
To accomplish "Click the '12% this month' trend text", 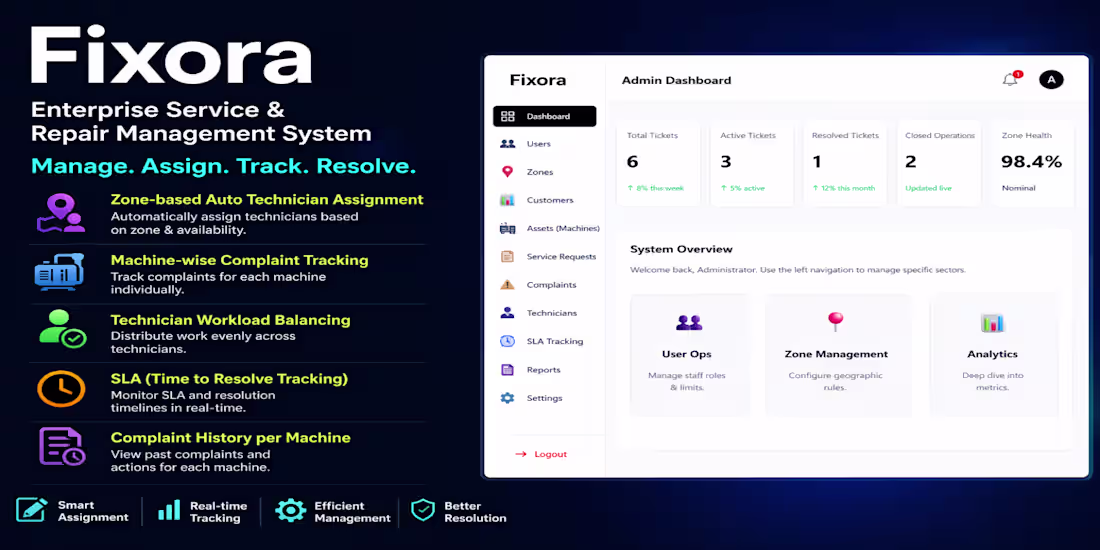I will pyautogui.click(x=845, y=188).
